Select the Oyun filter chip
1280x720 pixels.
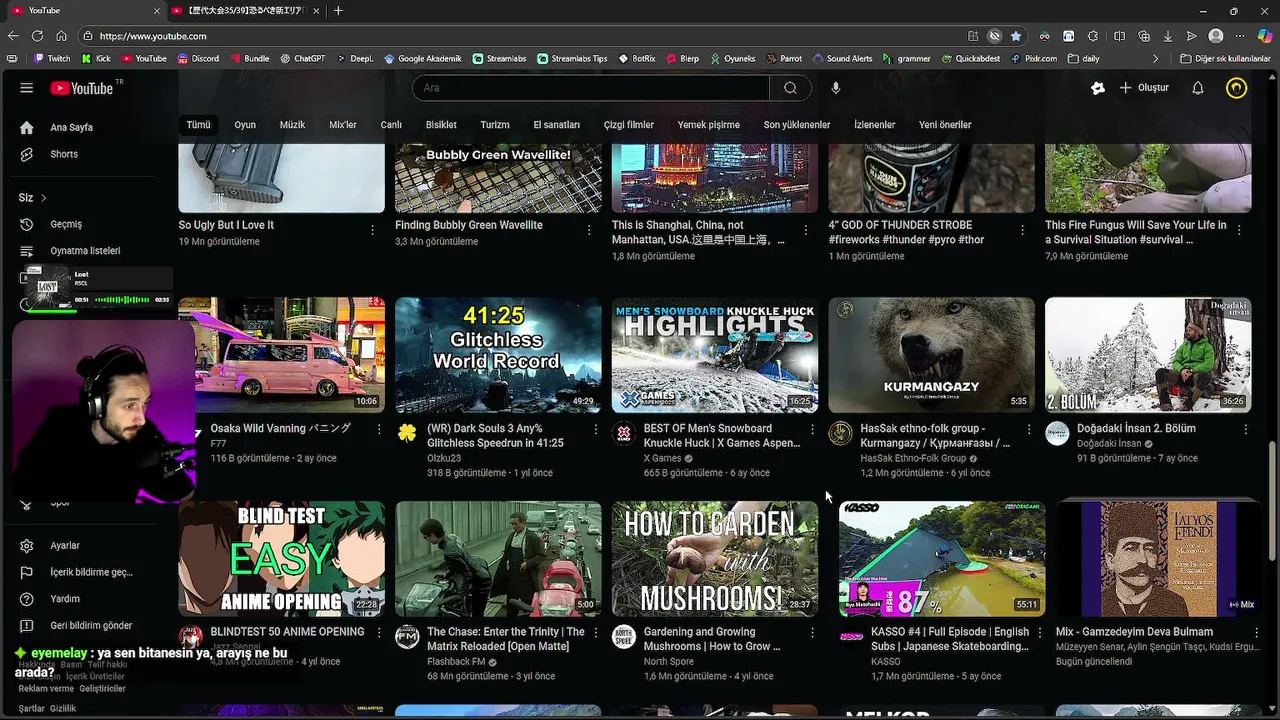(x=245, y=125)
